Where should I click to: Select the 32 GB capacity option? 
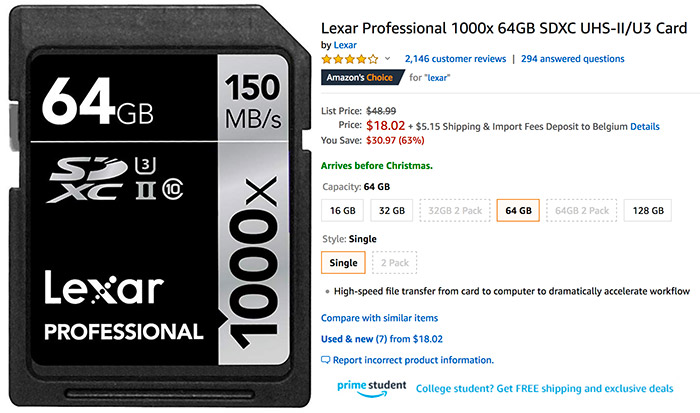(x=392, y=211)
